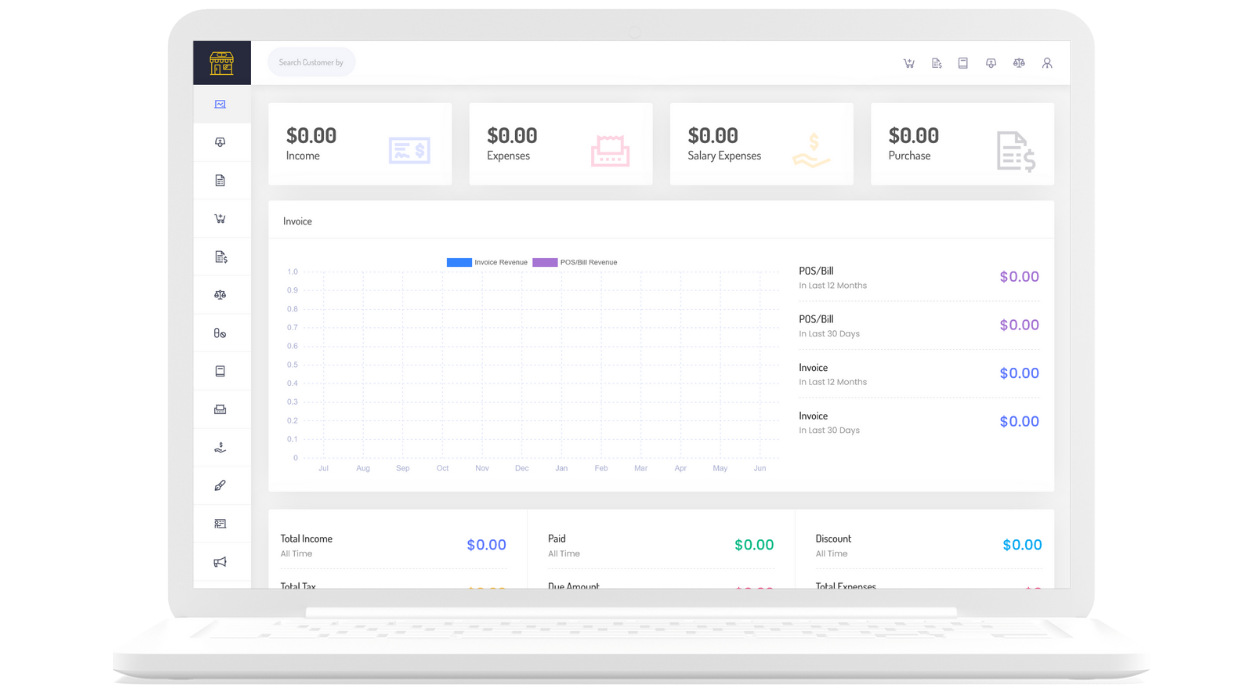Open the document icon in the sidebar
This screenshot has height=691, width=1260.
click(220, 181)
